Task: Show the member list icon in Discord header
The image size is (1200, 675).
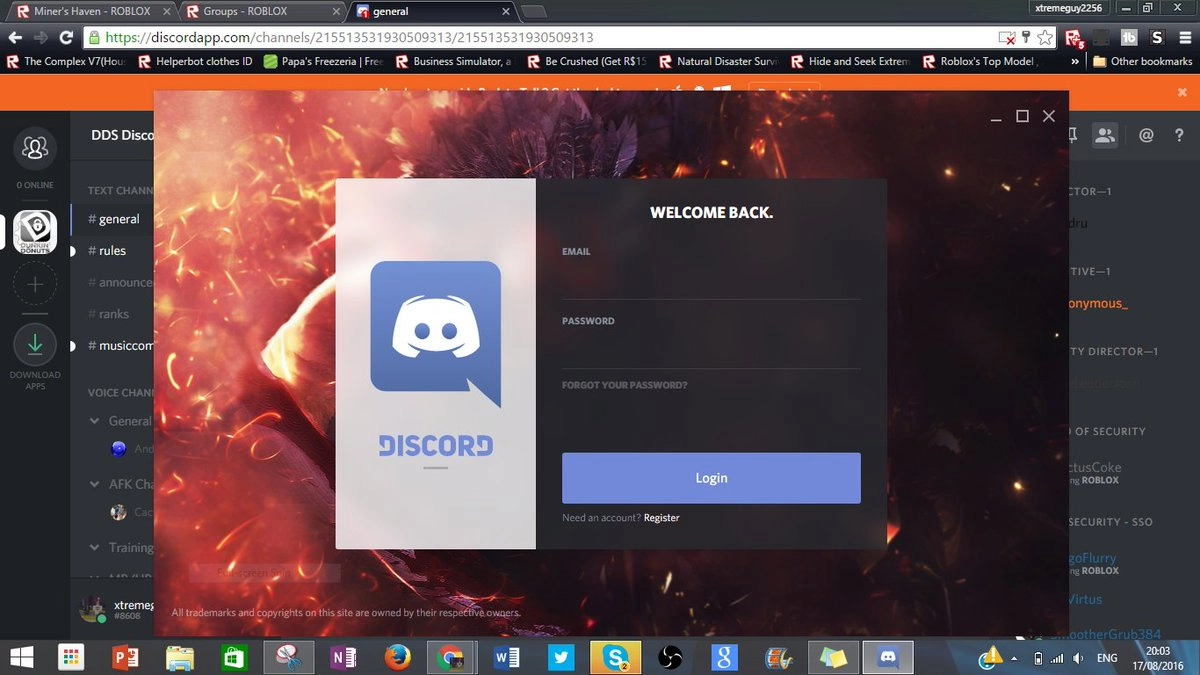Action: pos(1105,135)
